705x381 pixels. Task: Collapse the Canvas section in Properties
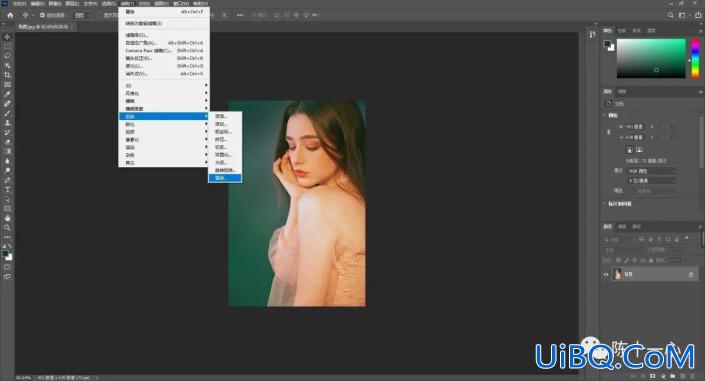tap(604, 115)
